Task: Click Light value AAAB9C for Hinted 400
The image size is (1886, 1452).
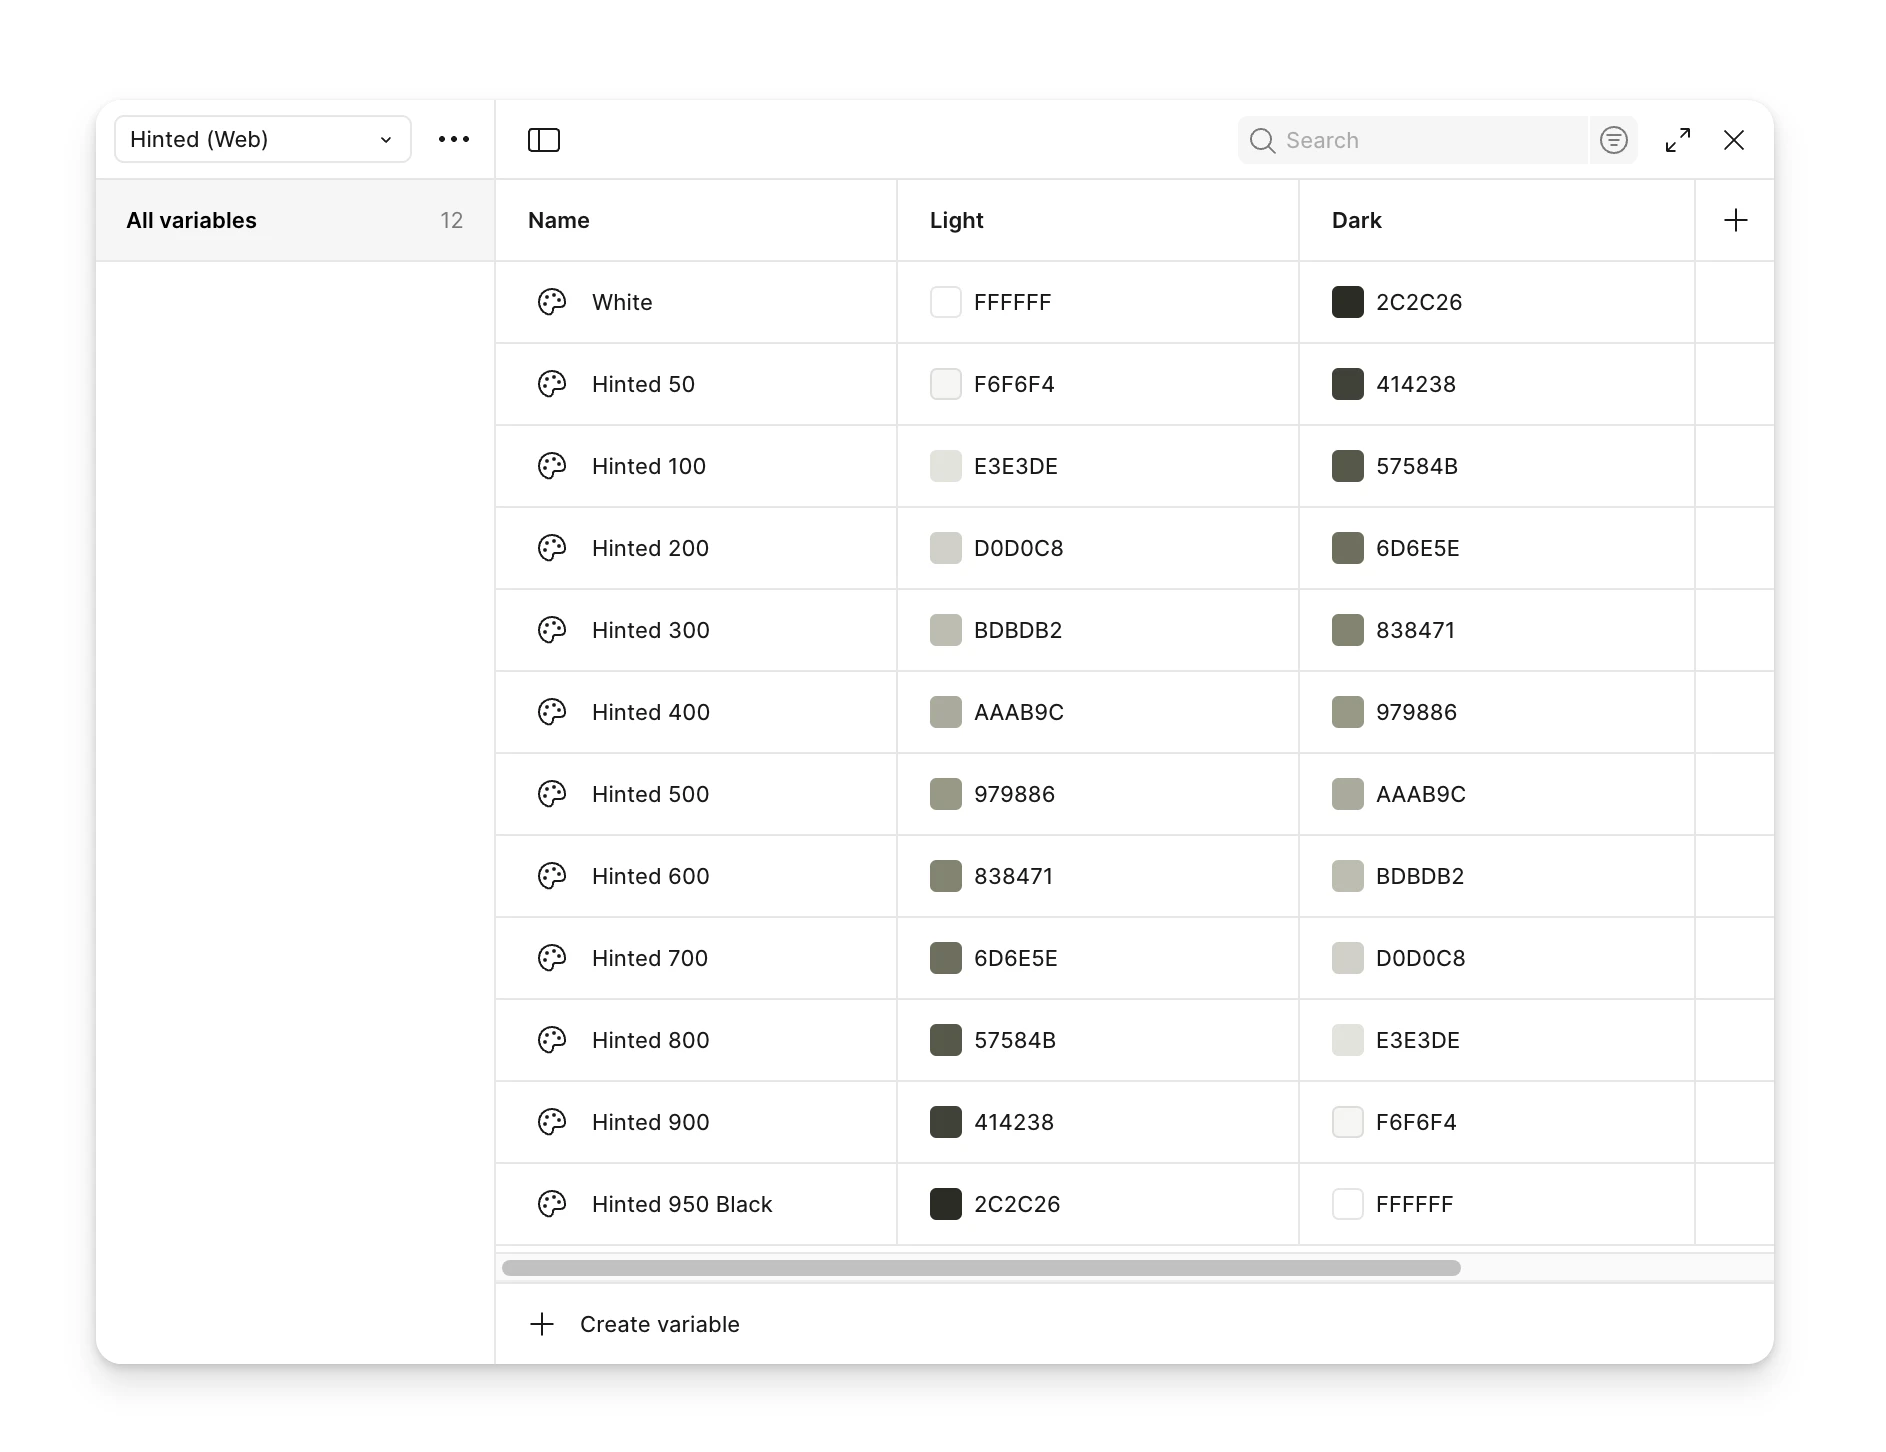Action: 1019,712
